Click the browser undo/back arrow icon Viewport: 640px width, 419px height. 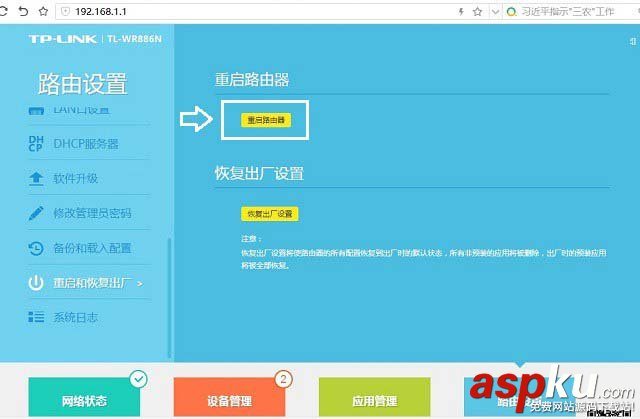pyautogui.click(x=23, y=11)
